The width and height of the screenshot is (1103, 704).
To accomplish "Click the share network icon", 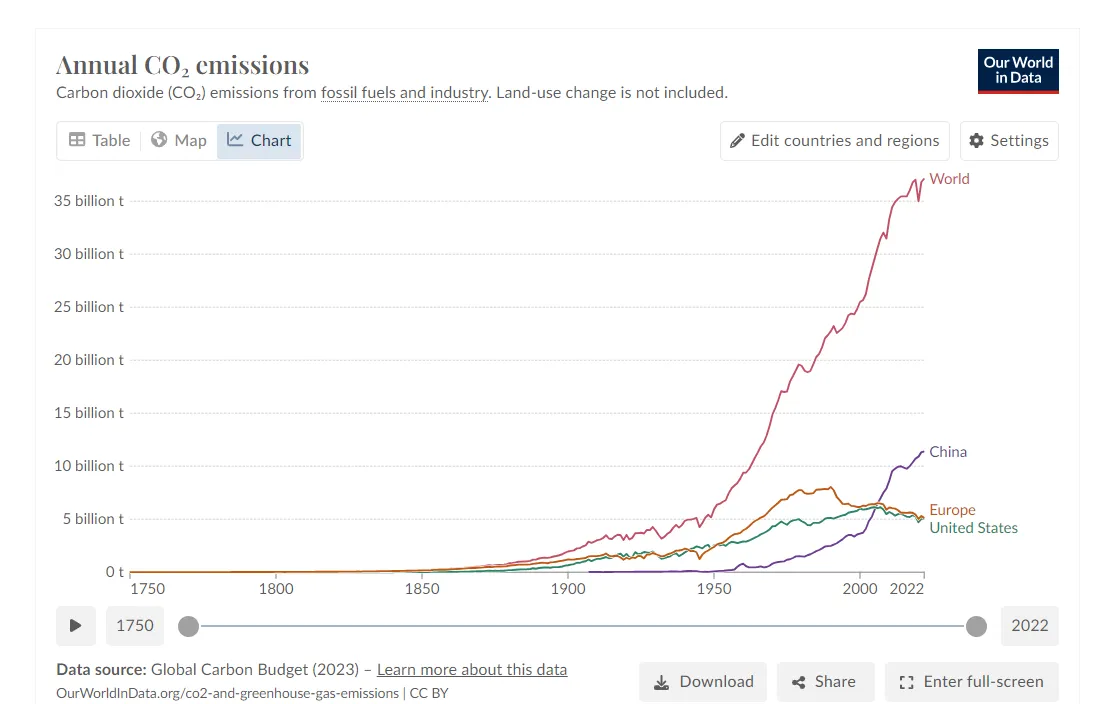I will 799,682.
